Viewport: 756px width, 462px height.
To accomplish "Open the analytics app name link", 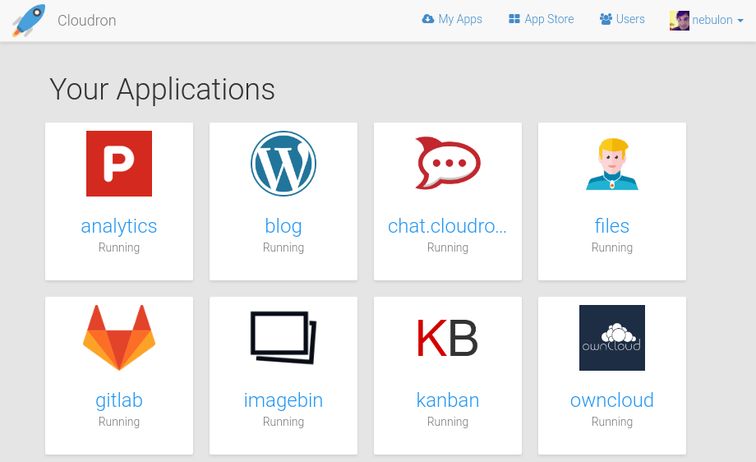I will (x=119, y=226).
